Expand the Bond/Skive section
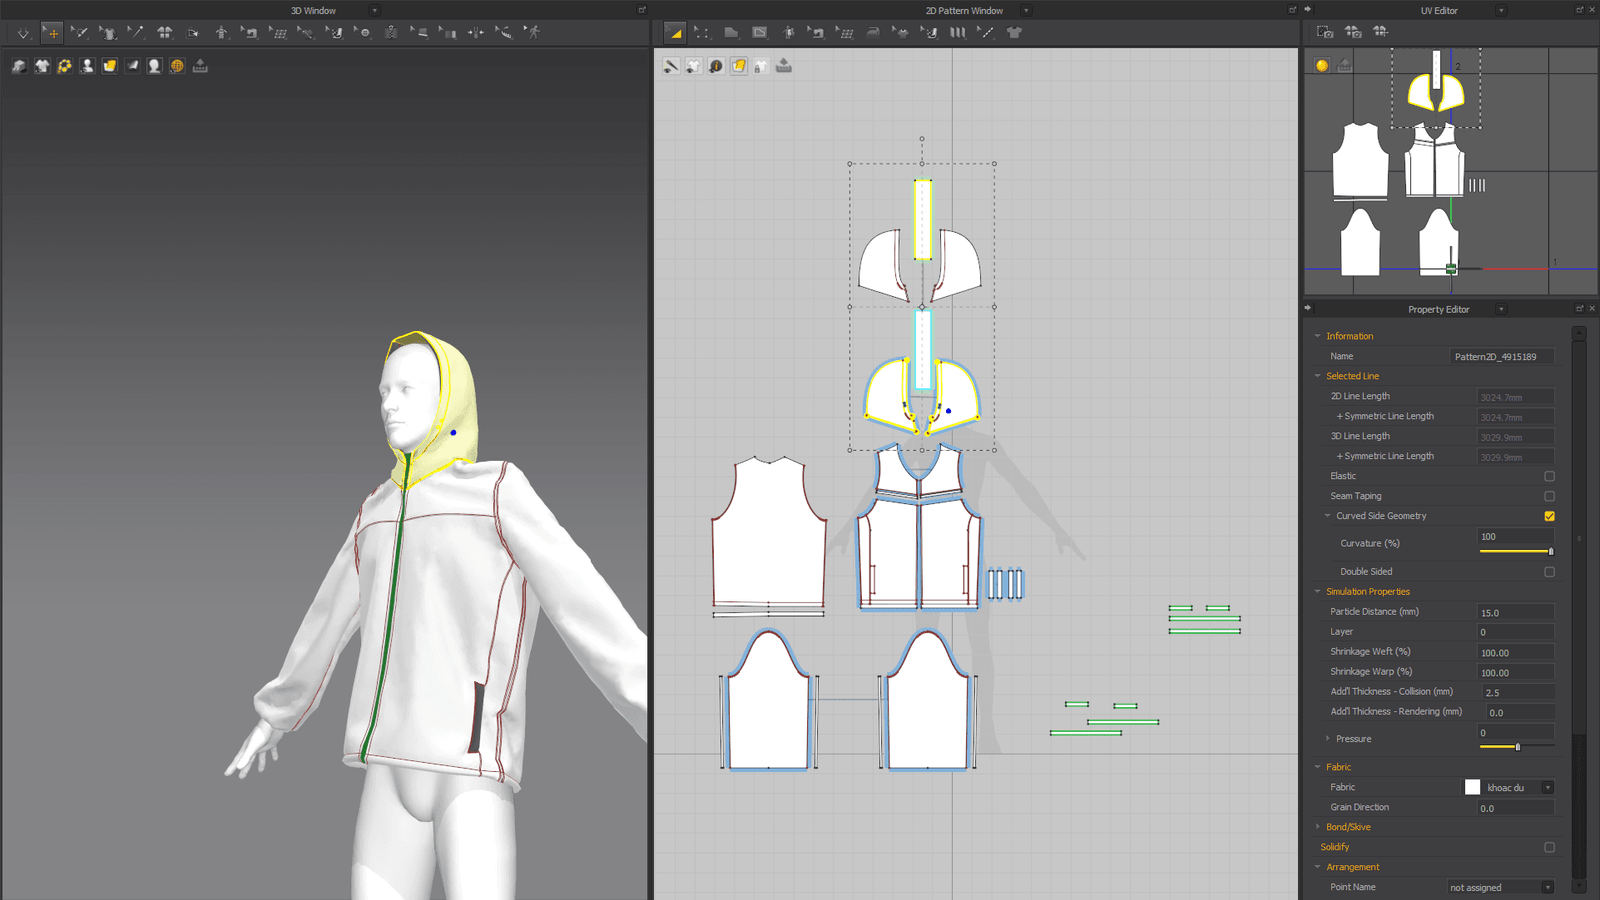Image resolution: width=1600 pixels, height=900 pixels. click(x=1317, y=827)
